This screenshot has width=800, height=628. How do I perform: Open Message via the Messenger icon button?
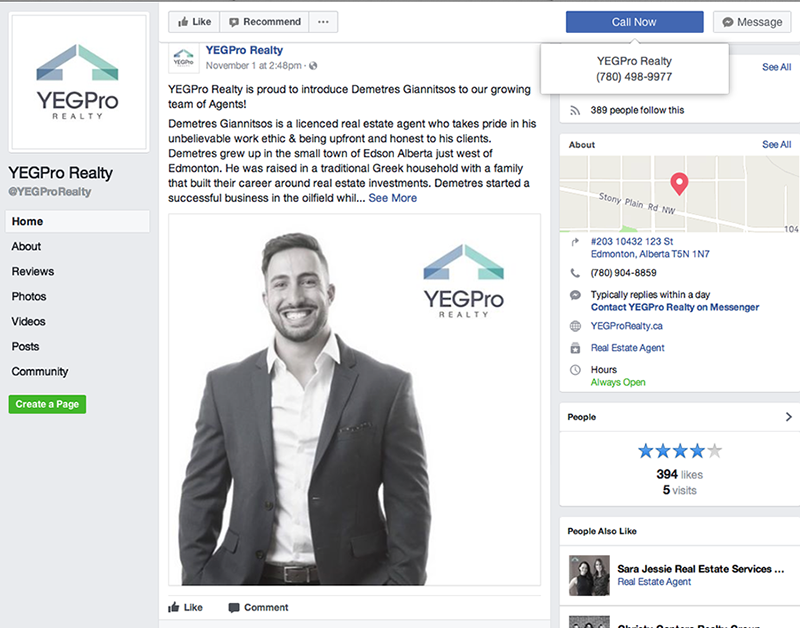752,22
